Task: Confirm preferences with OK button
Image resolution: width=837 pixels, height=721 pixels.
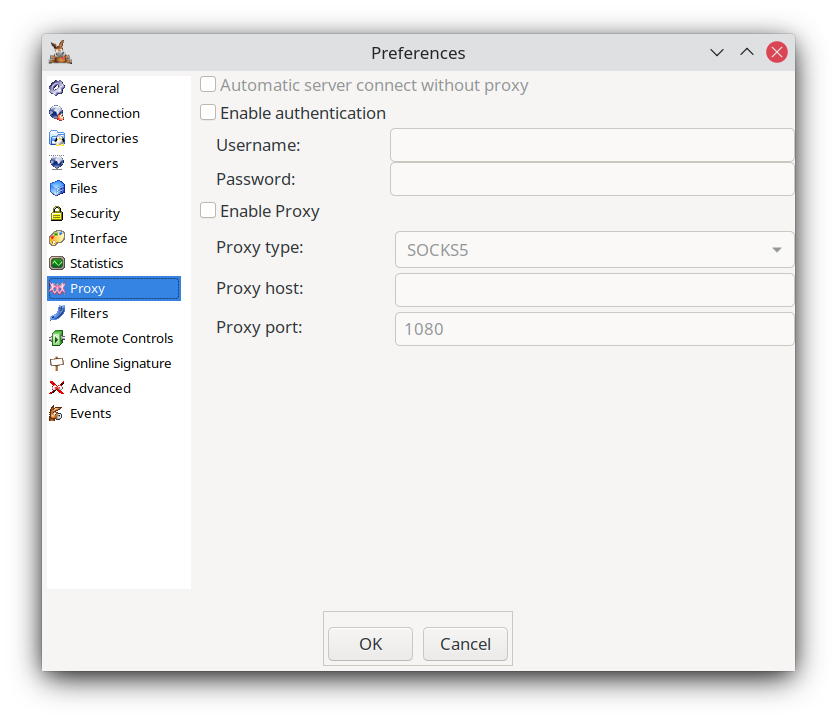Action: point(370,644)
